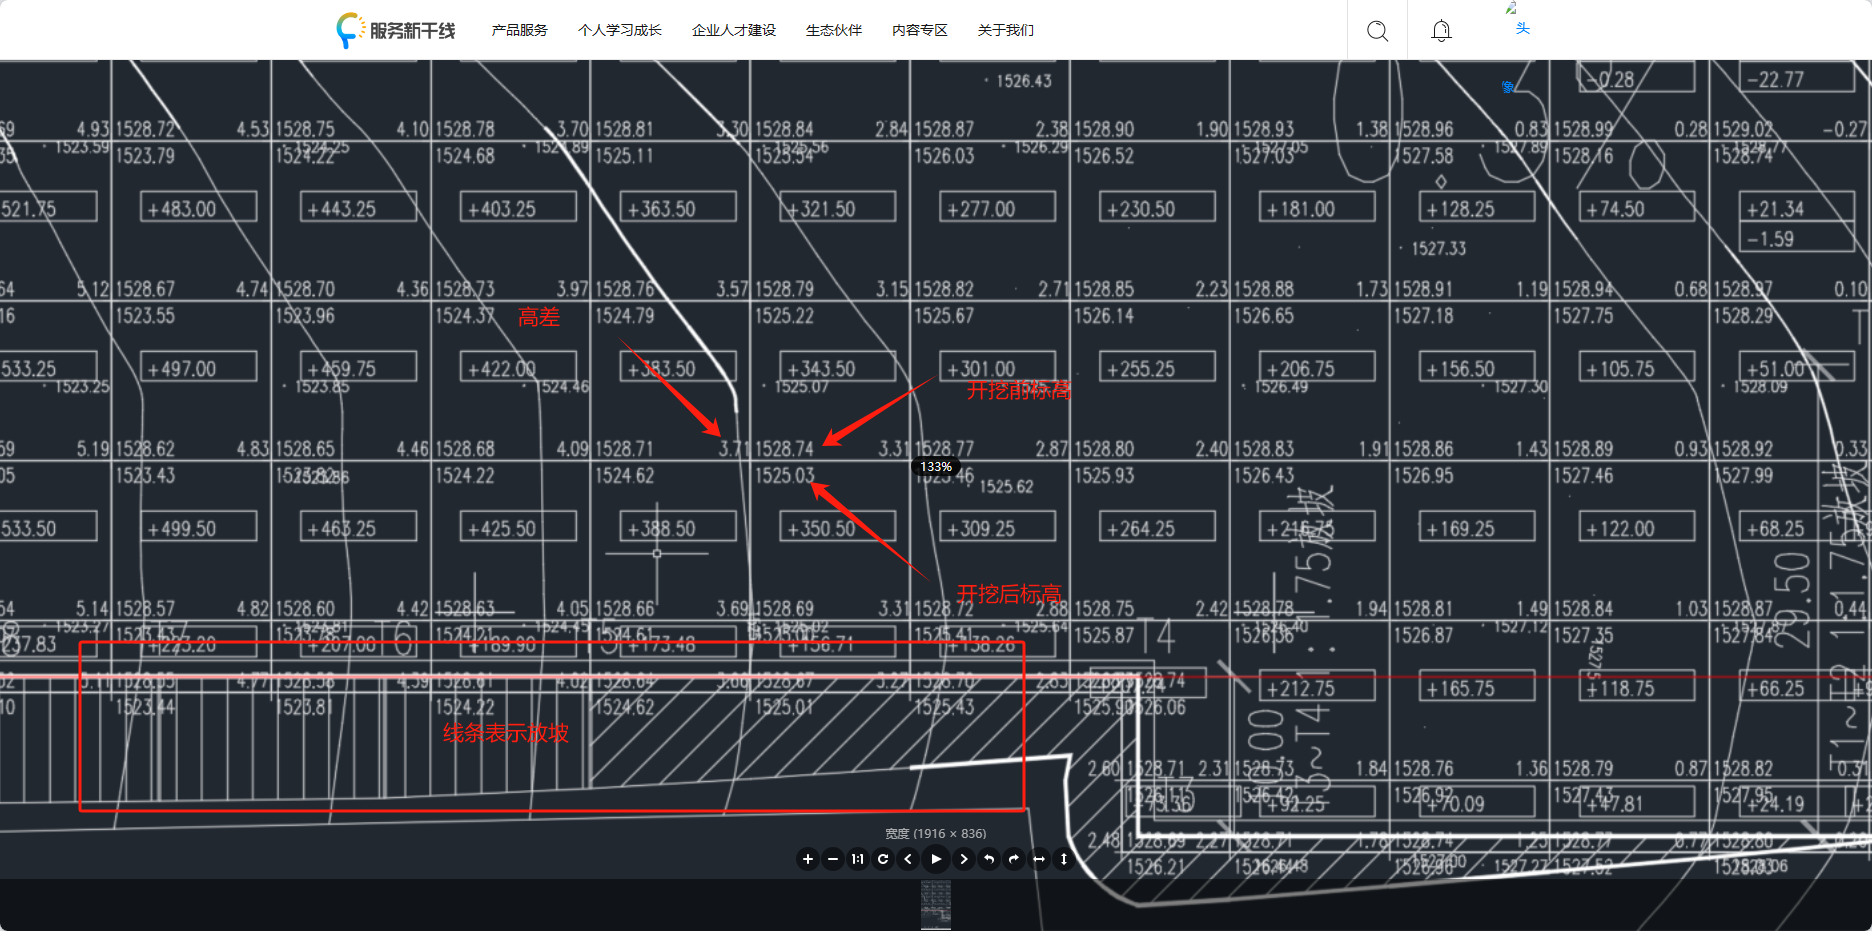Open the 关于我们 menu
Image resolution: width=1872 pixels, height=931 pixels.
pos(1006,30)
